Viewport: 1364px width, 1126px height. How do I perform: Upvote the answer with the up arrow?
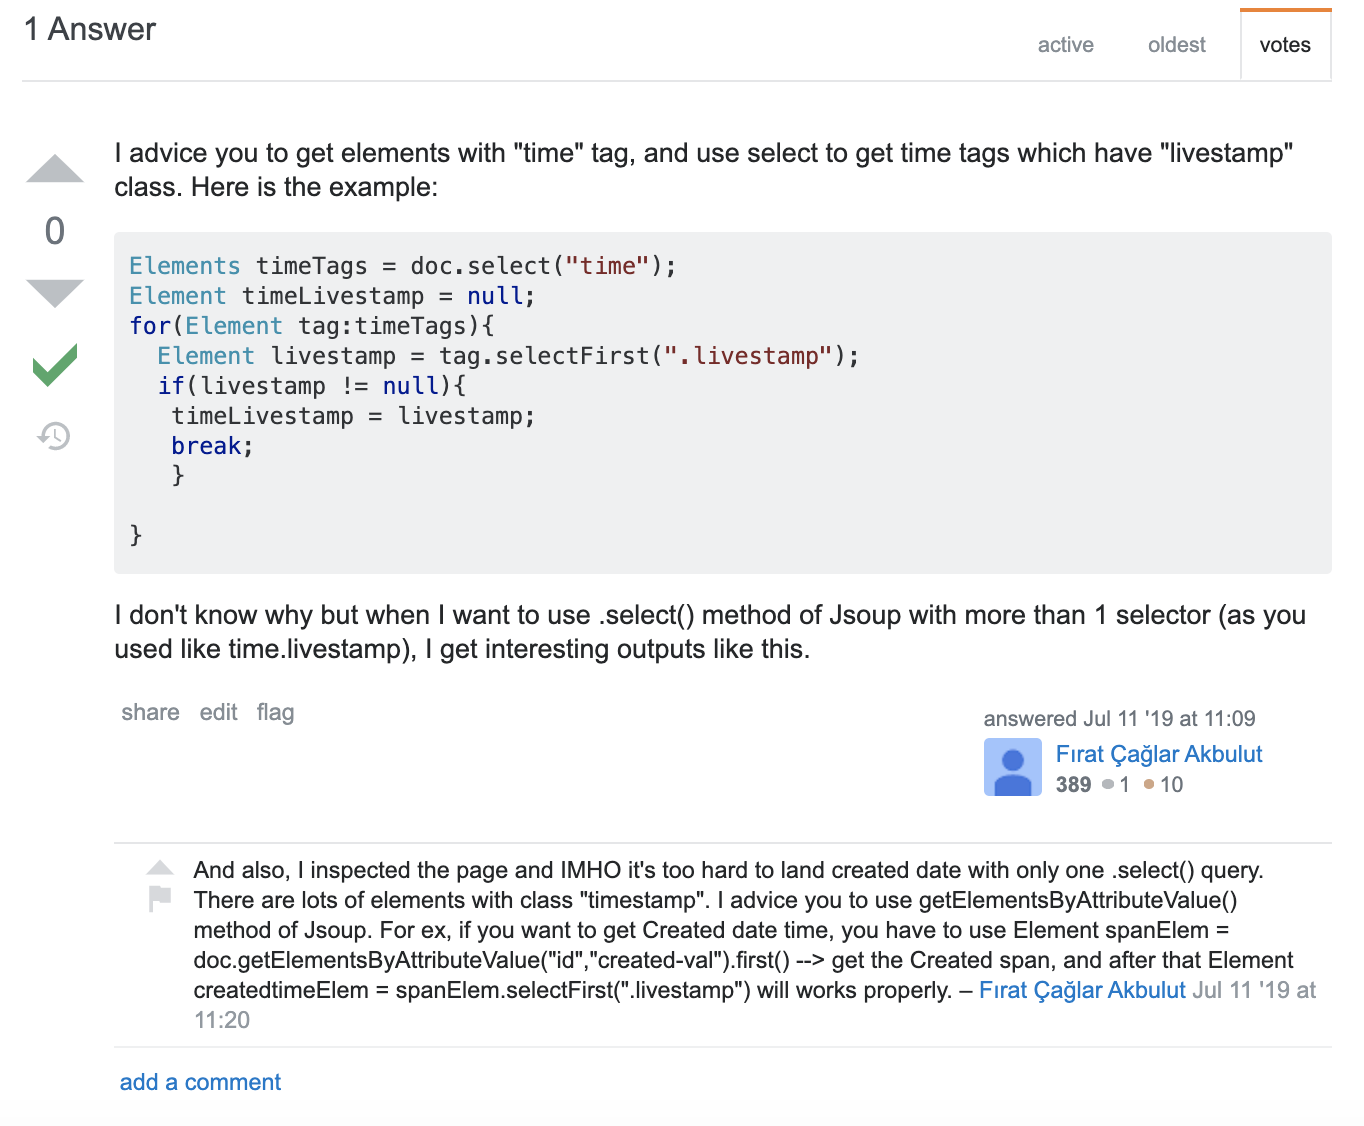[x=55, y=169]
